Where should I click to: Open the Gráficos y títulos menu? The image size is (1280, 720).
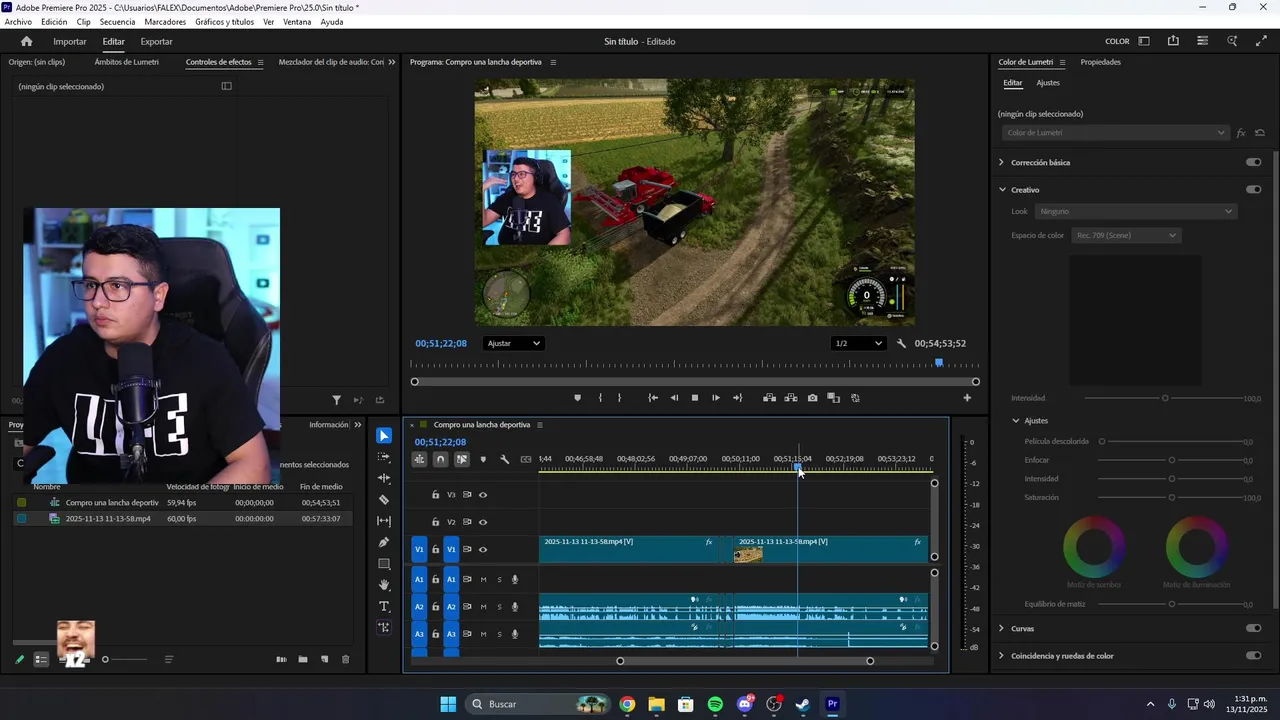click(x=224, y=22)
